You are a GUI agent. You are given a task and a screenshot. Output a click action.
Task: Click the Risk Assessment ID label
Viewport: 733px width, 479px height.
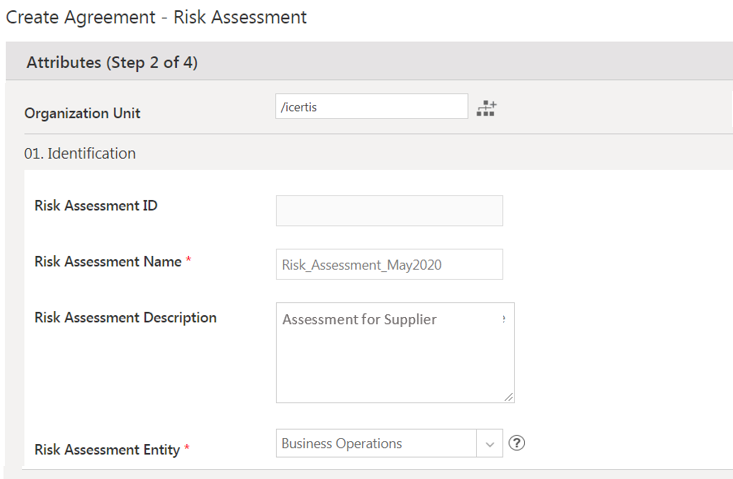pos(96,206)
